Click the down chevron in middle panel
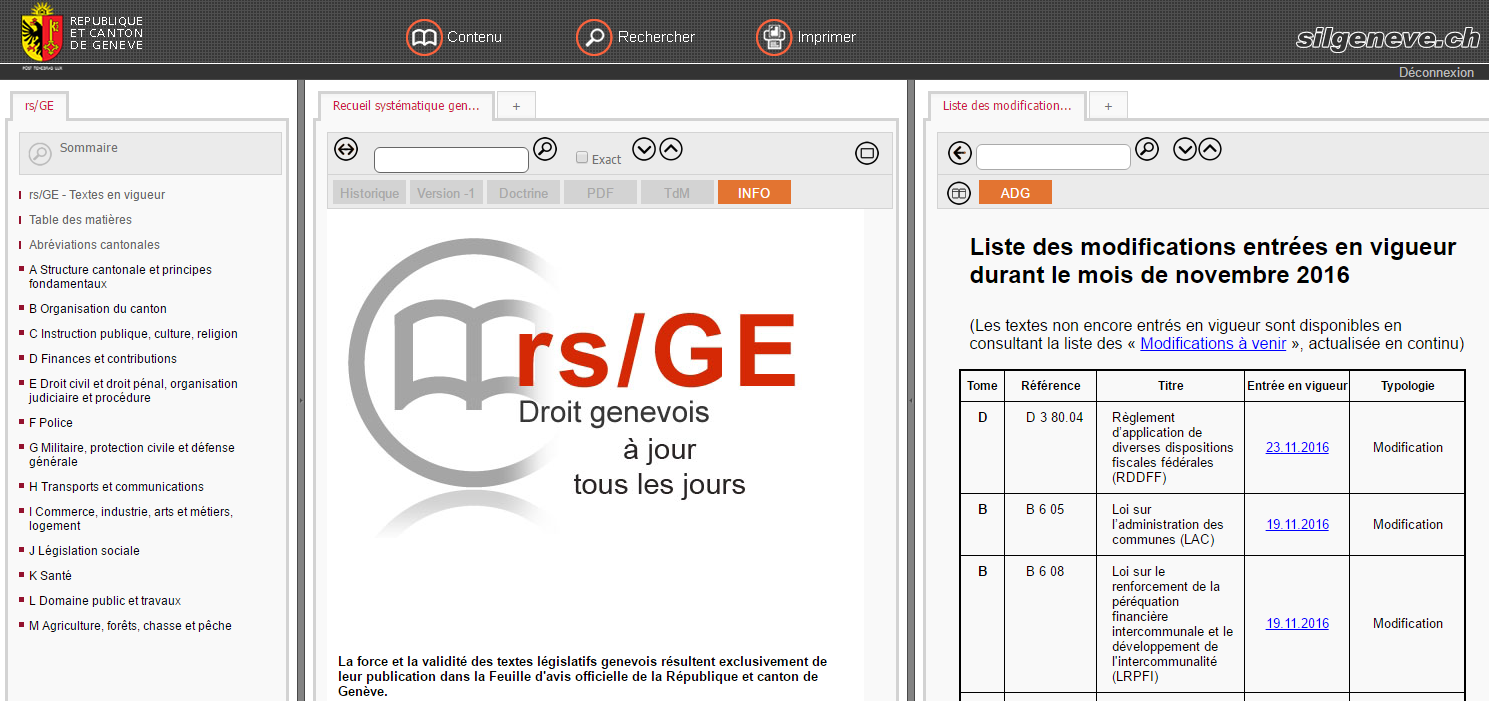This screenshot has height=701, width=1489. pyautogui.click(x=644, y=150)
